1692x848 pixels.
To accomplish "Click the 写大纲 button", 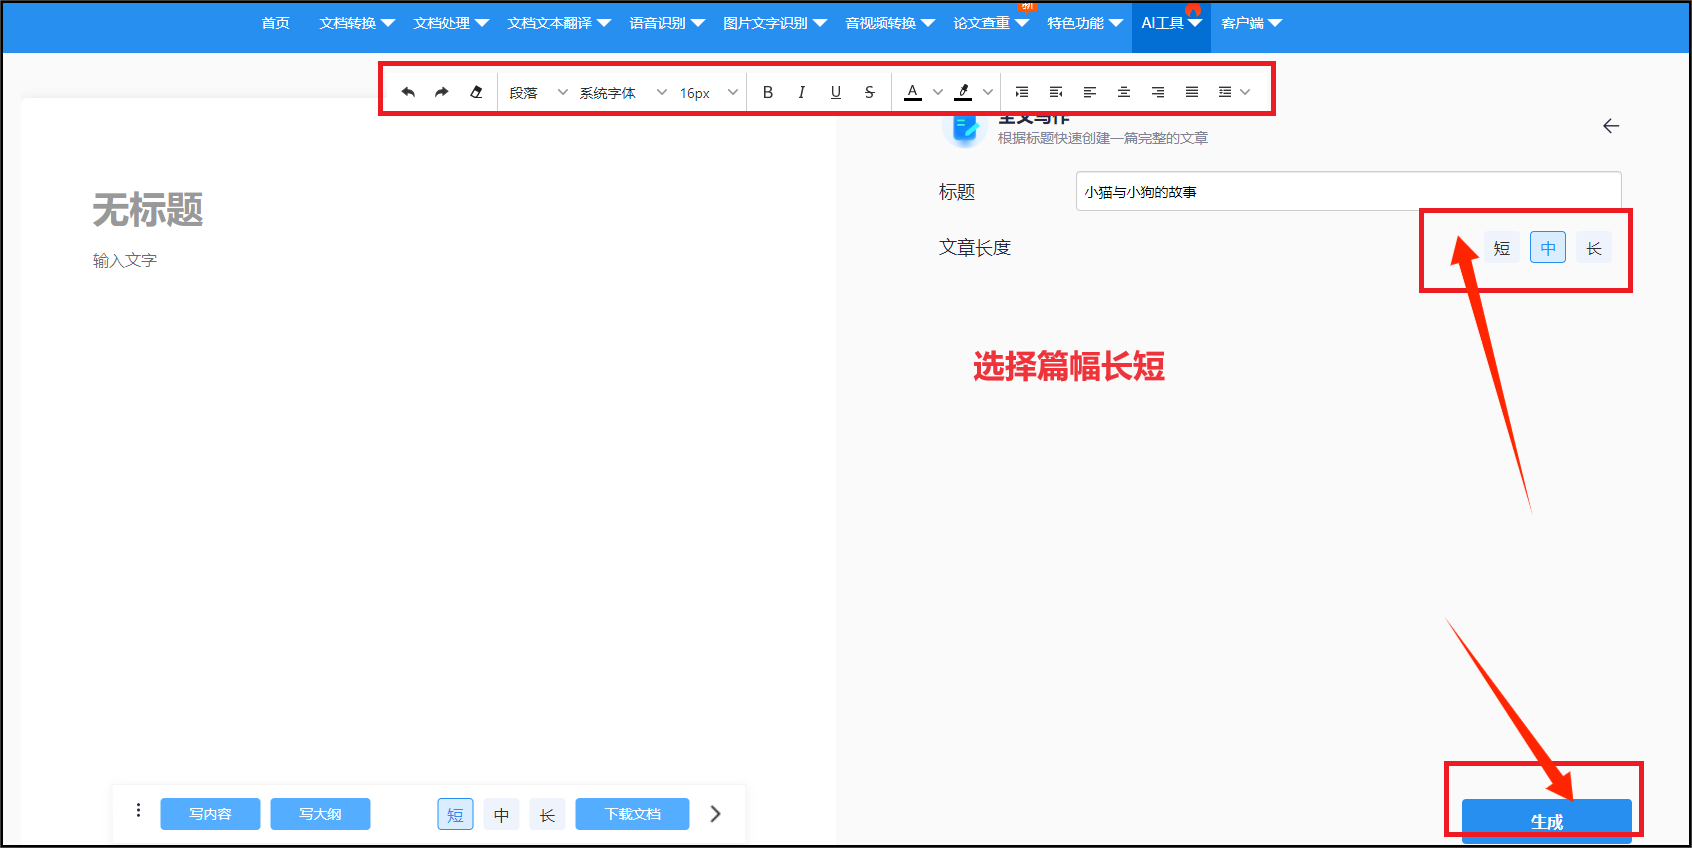I will (x=320, y=814).
